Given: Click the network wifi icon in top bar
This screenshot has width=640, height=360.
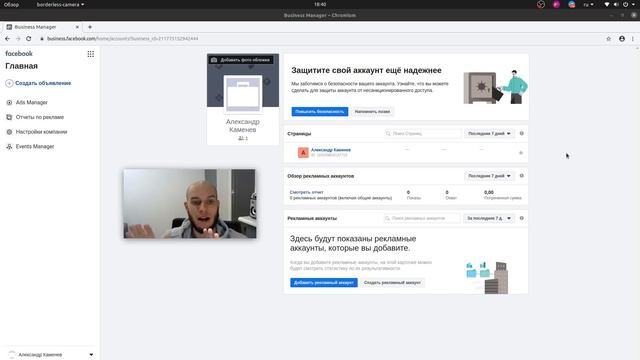Looking at the screenshot, I should [x=607, y=4].
